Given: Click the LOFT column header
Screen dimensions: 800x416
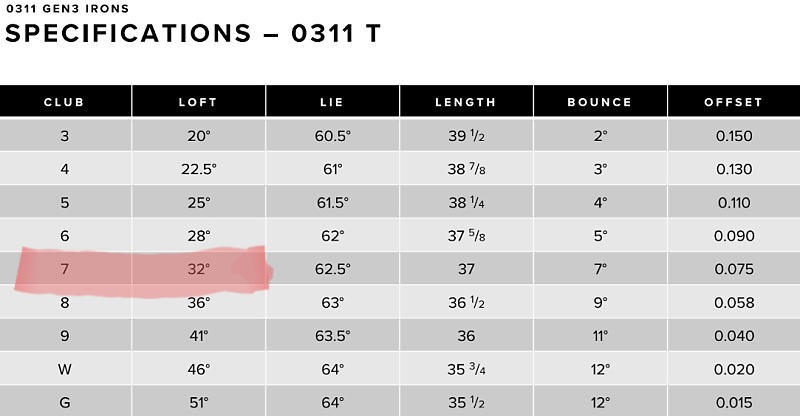Looking at the screenshot, I should click(x=197, y=102).
